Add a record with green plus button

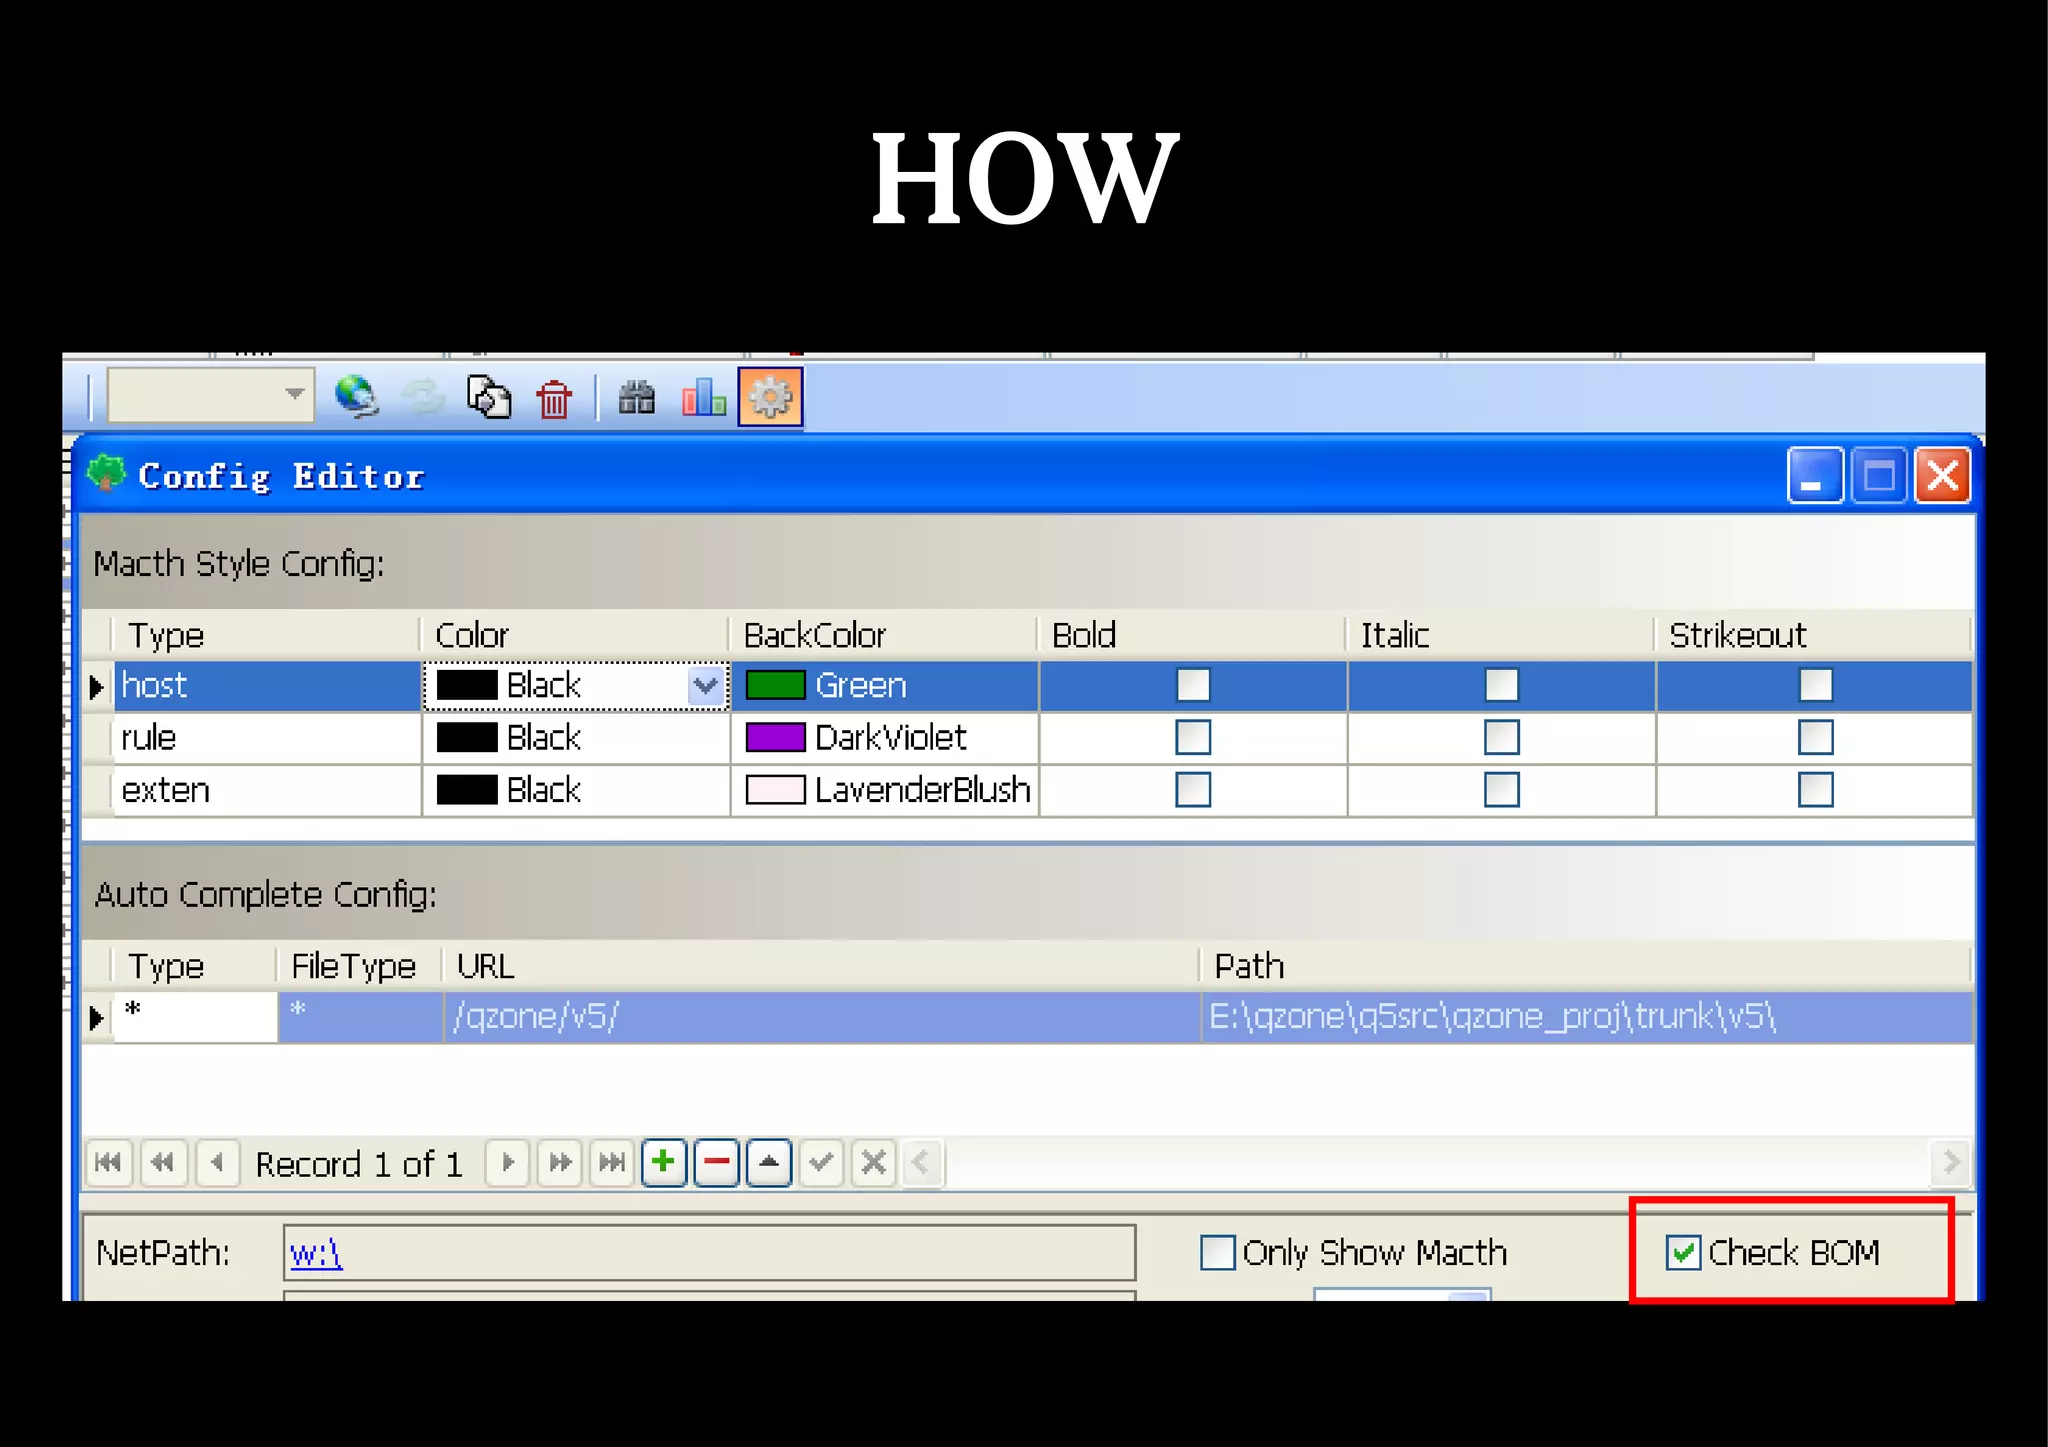tap(663, 1162)
